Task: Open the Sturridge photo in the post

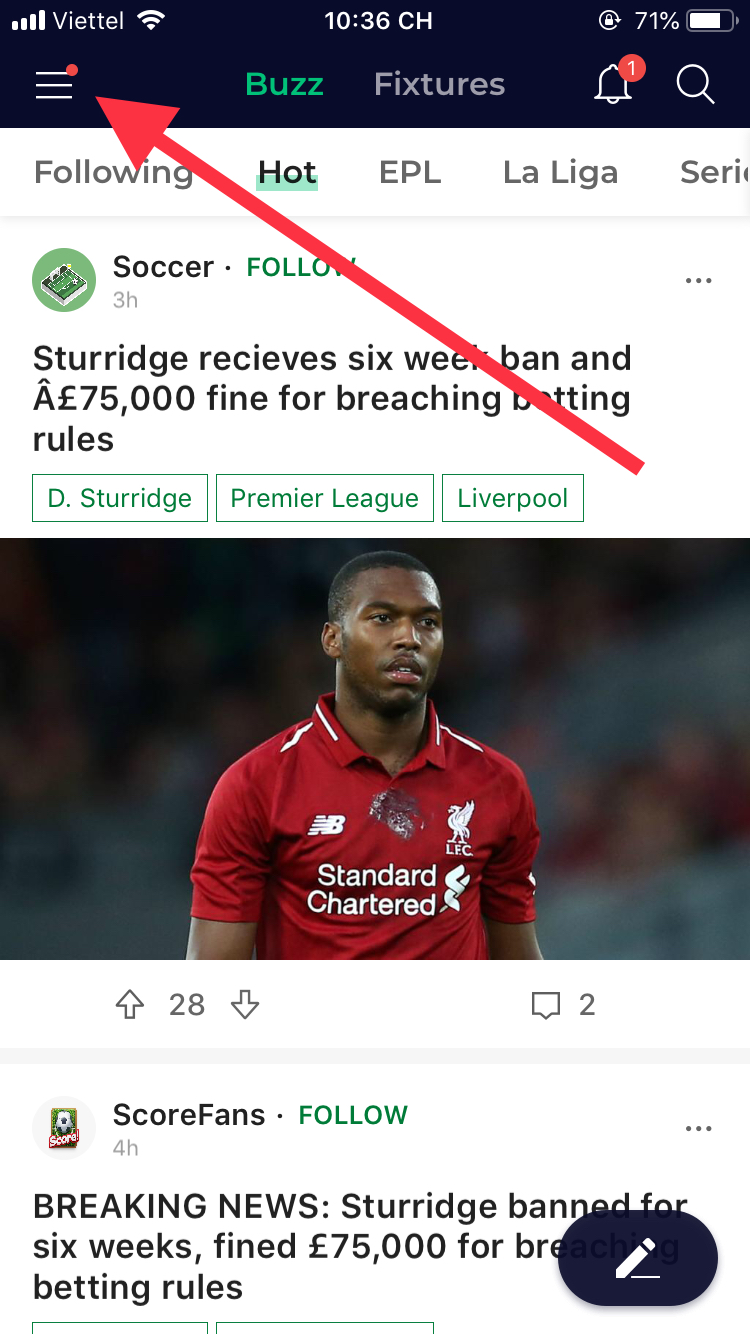Action: tap(375, 749)
